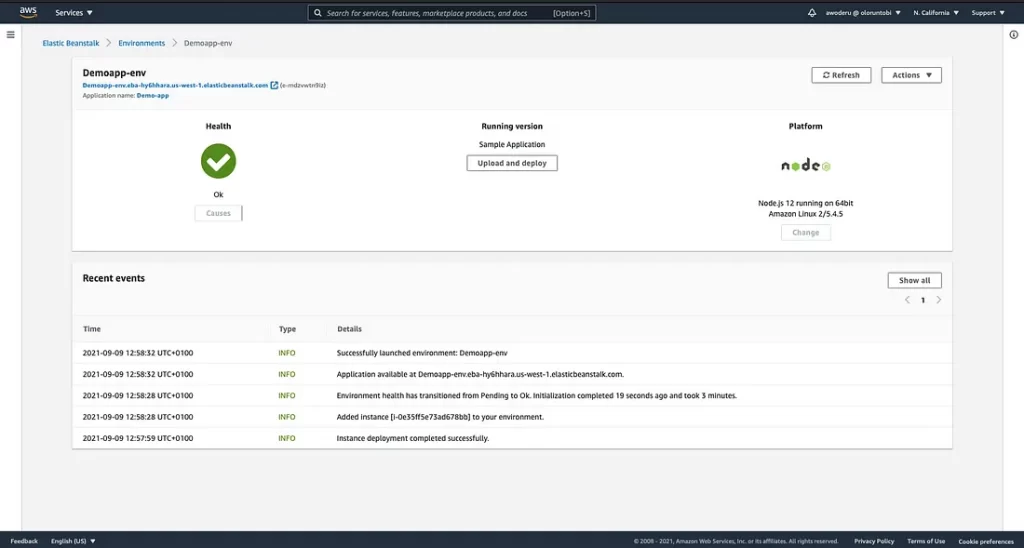Click the external link icon beside environment URL
The width and height of the screenshot is (1024, 548).
click(274, 85)
